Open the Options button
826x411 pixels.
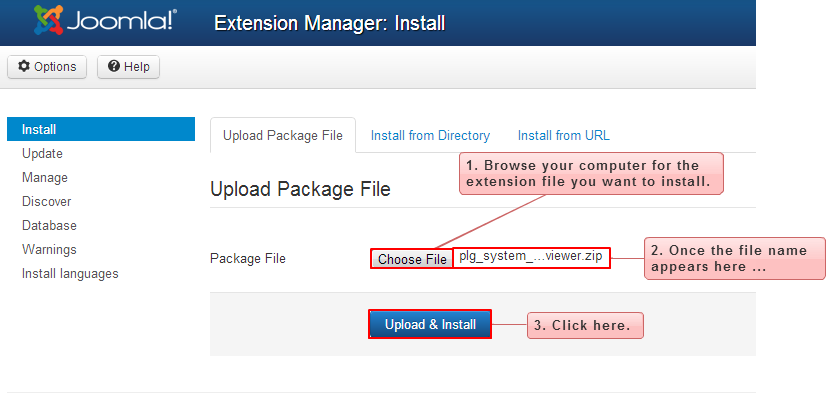pos(47,67)
